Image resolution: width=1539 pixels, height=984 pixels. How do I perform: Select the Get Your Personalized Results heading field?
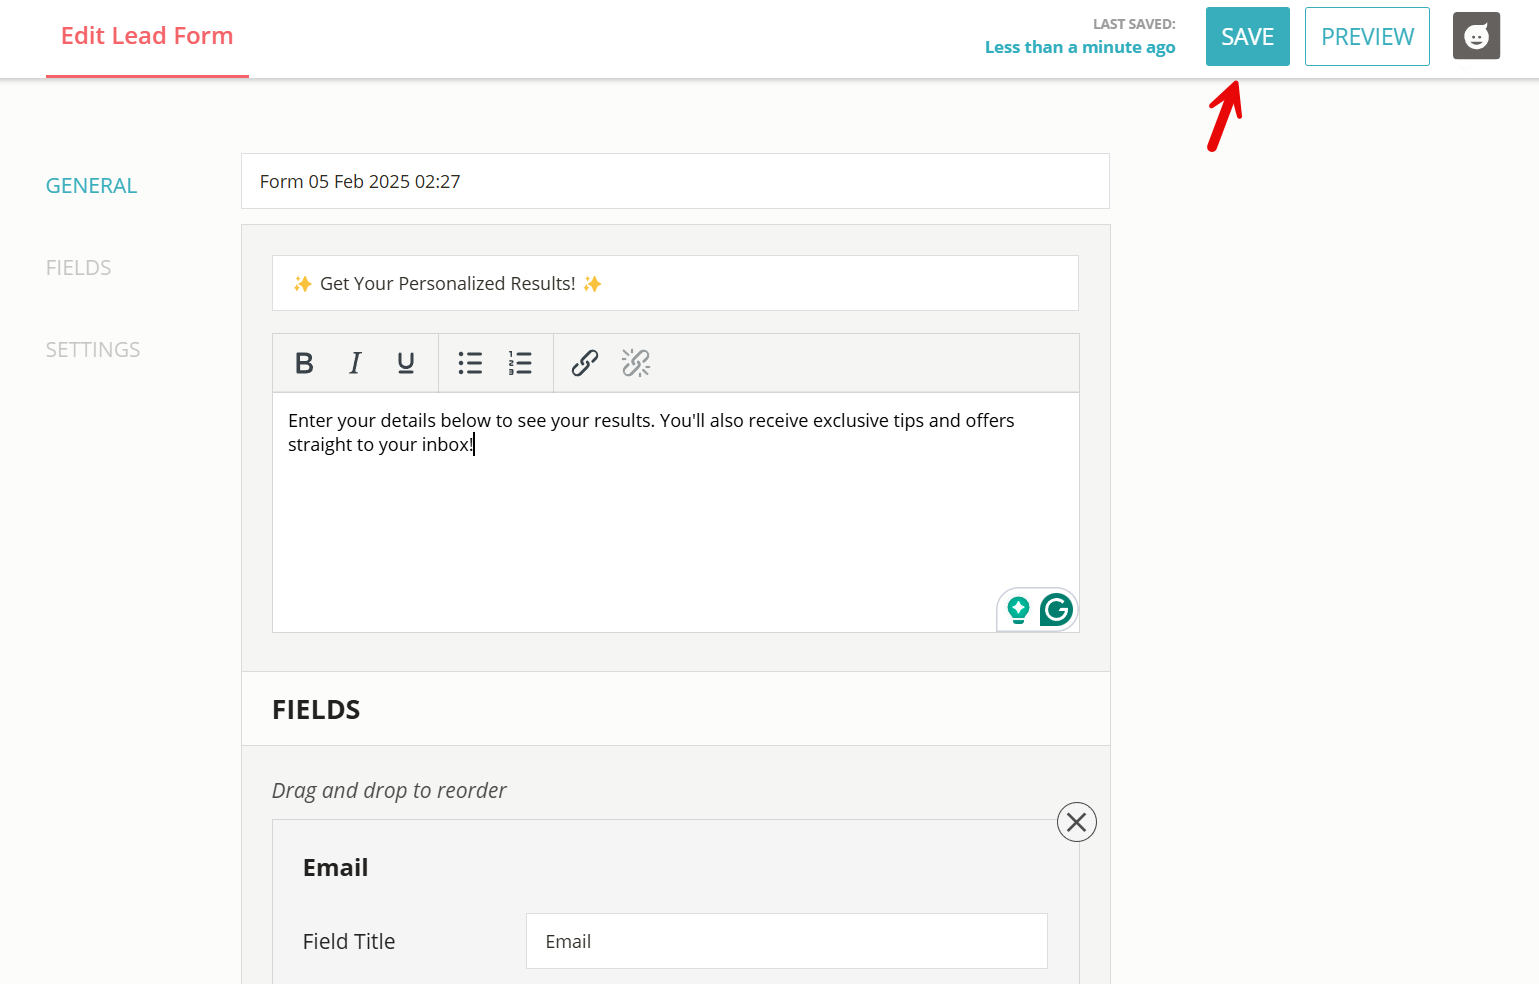tap(675, 283)
